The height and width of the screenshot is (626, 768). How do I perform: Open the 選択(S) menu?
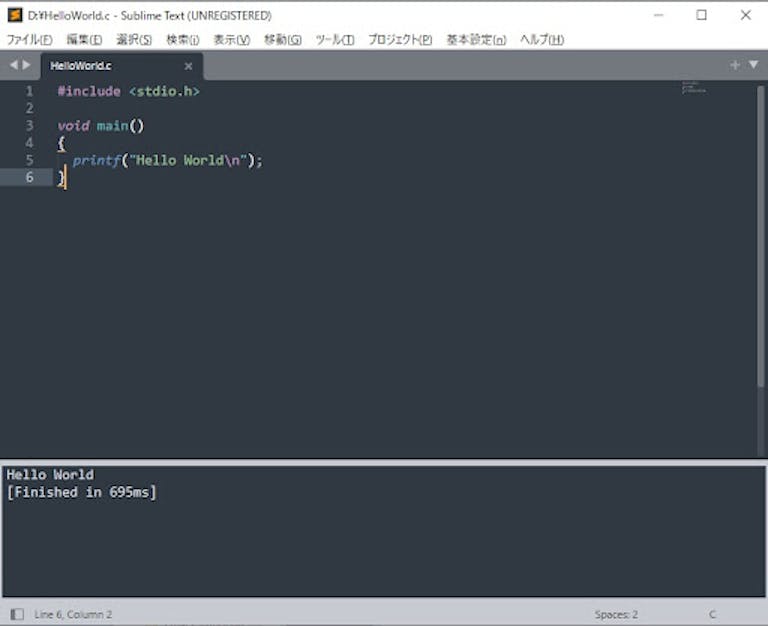pyautogui.click(x=134, y=39)
